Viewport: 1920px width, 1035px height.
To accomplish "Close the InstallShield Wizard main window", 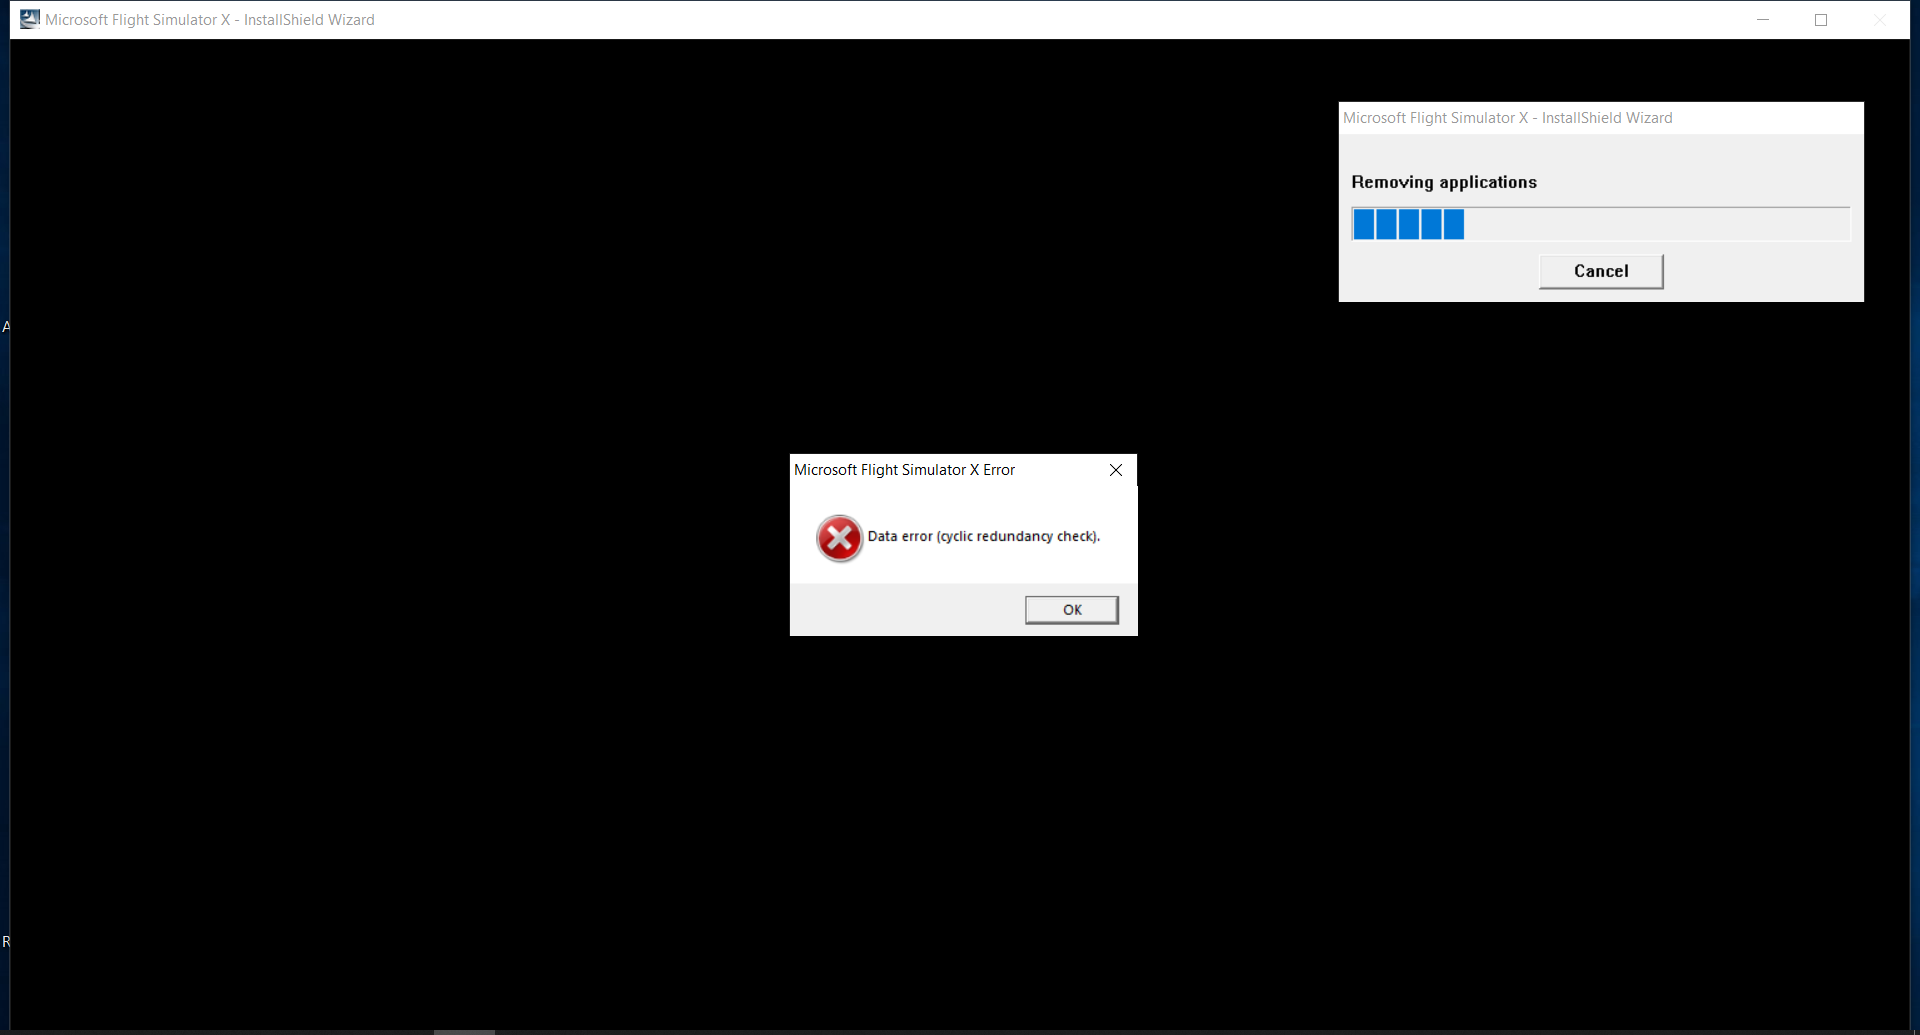I will 1879,19.
